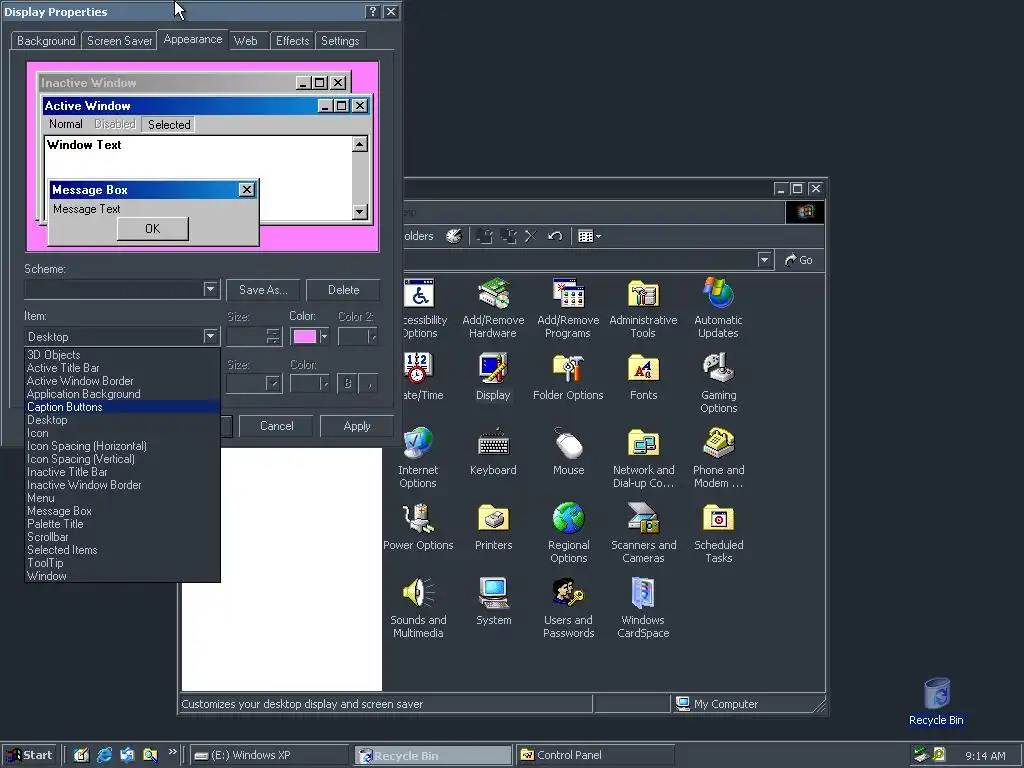
Task: Open Windows CardSpace icon
Action: 643,608
